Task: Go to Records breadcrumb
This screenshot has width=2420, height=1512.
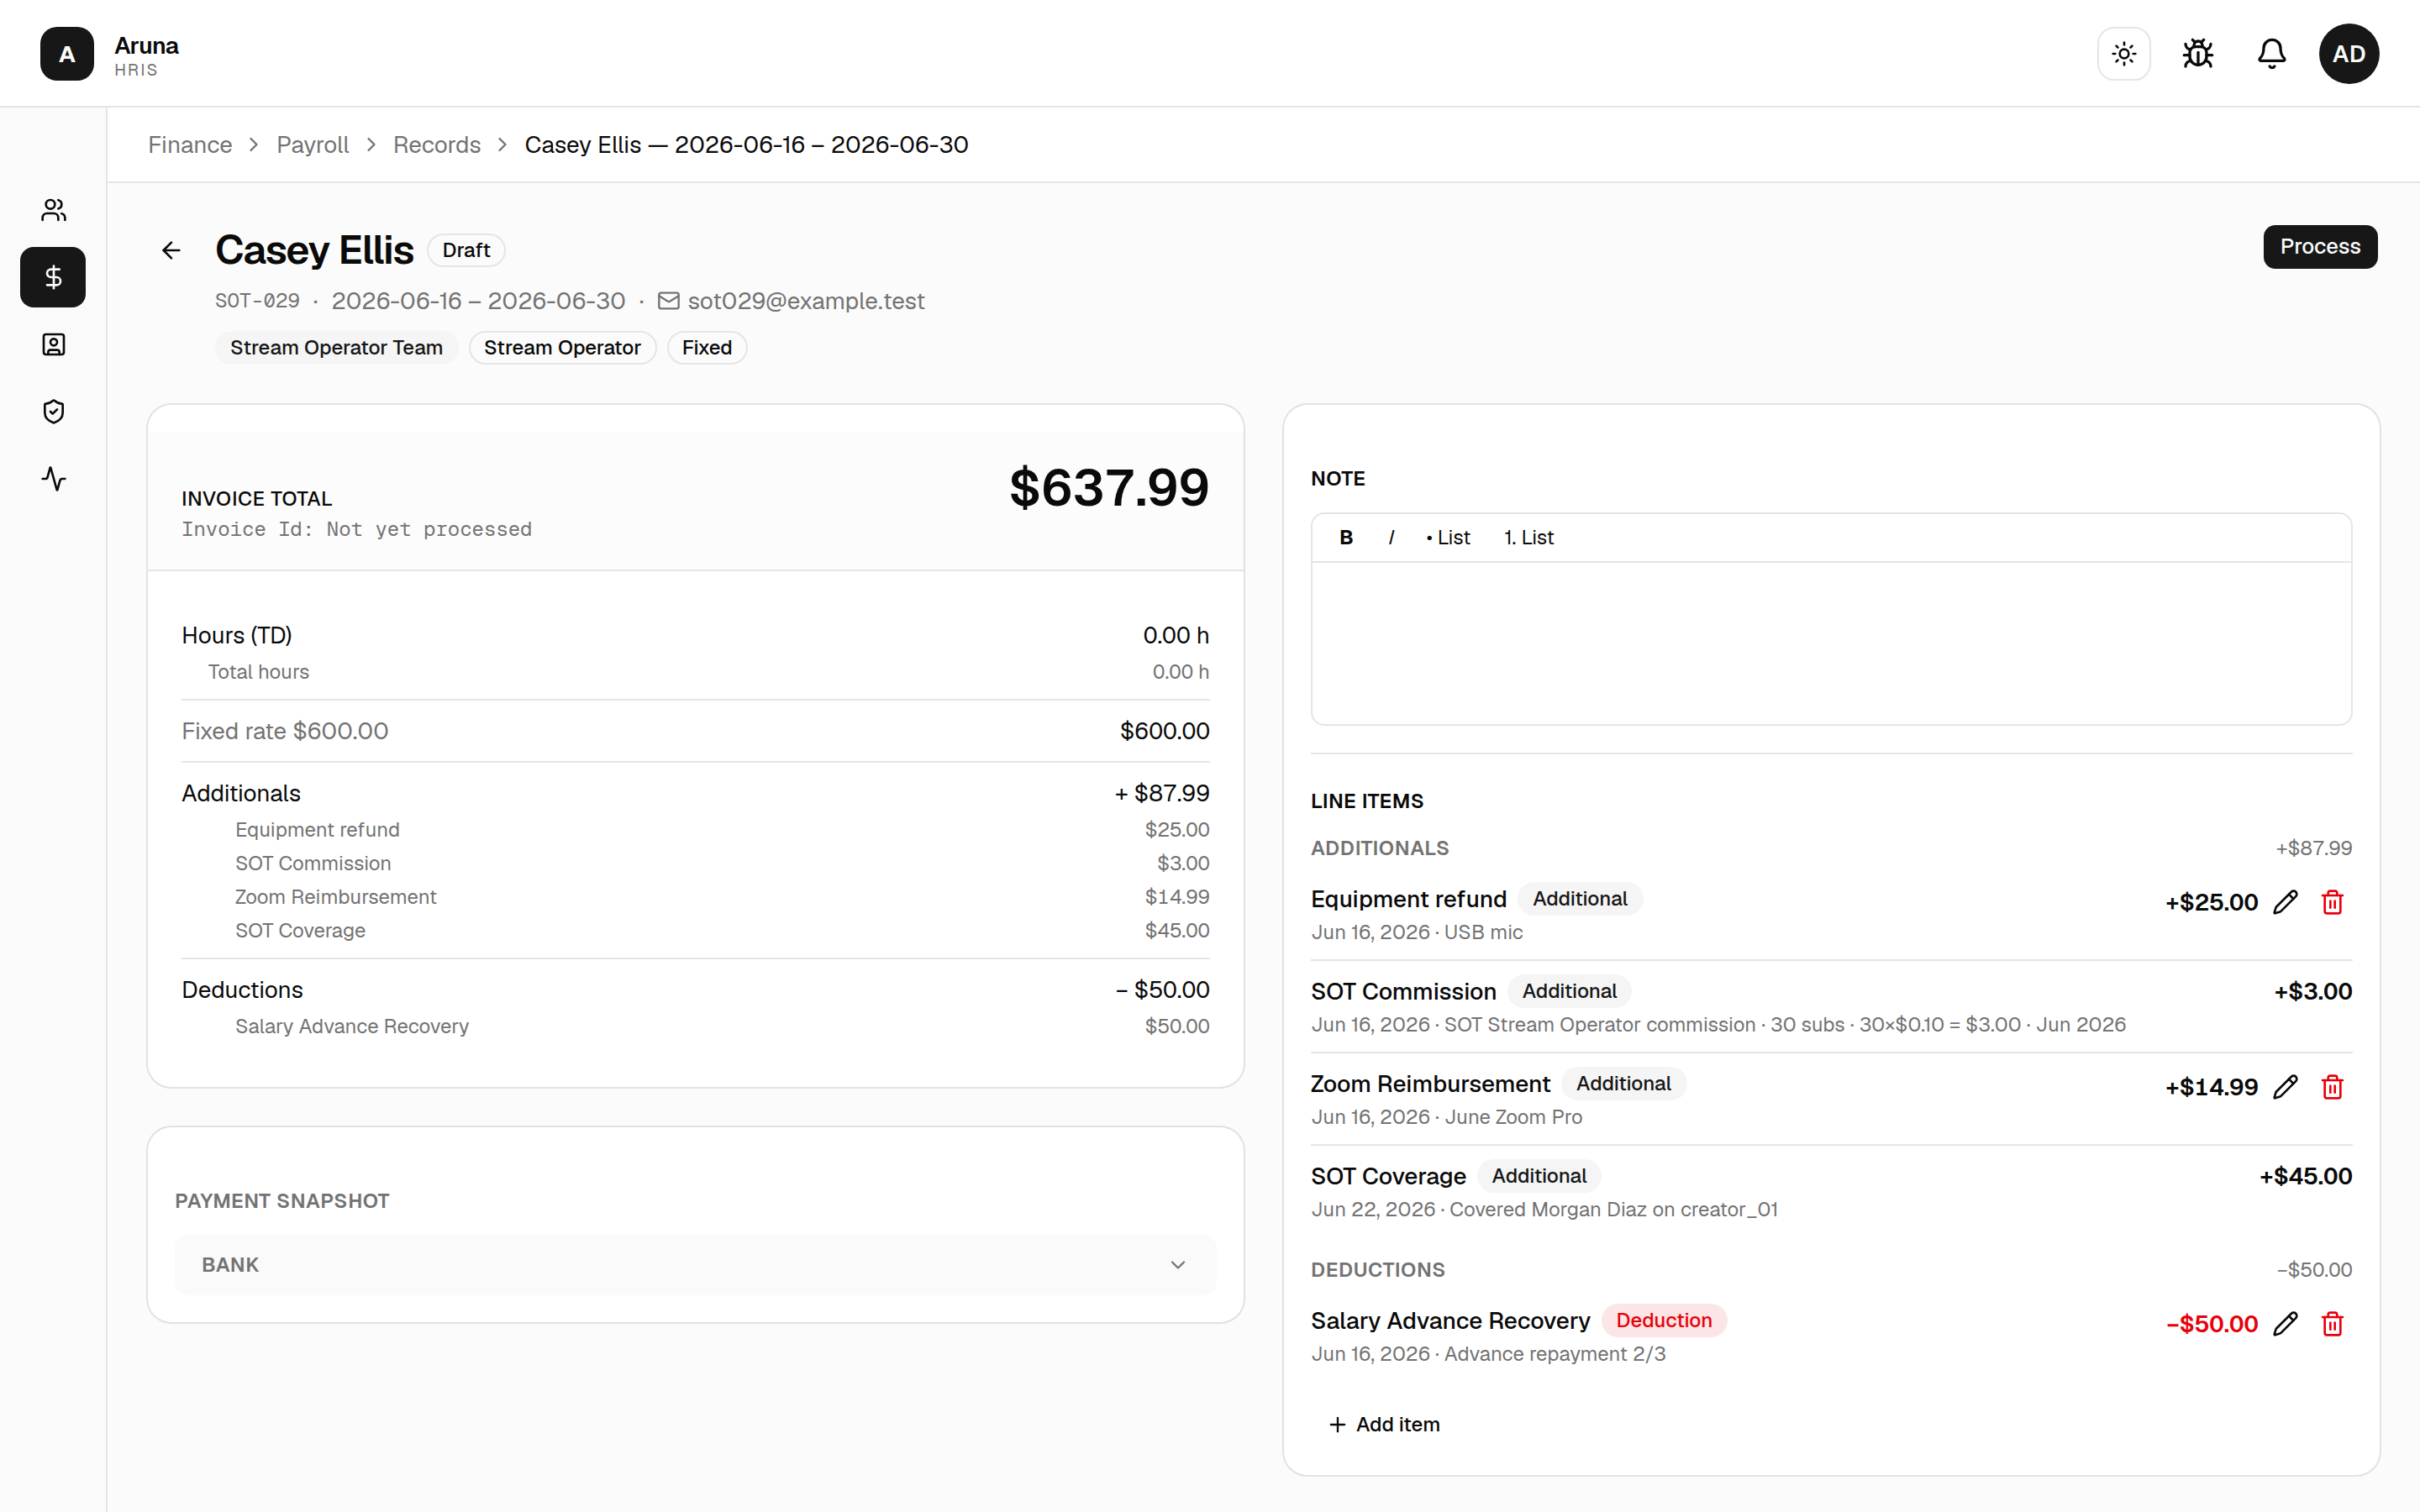Action: [437, 145]
